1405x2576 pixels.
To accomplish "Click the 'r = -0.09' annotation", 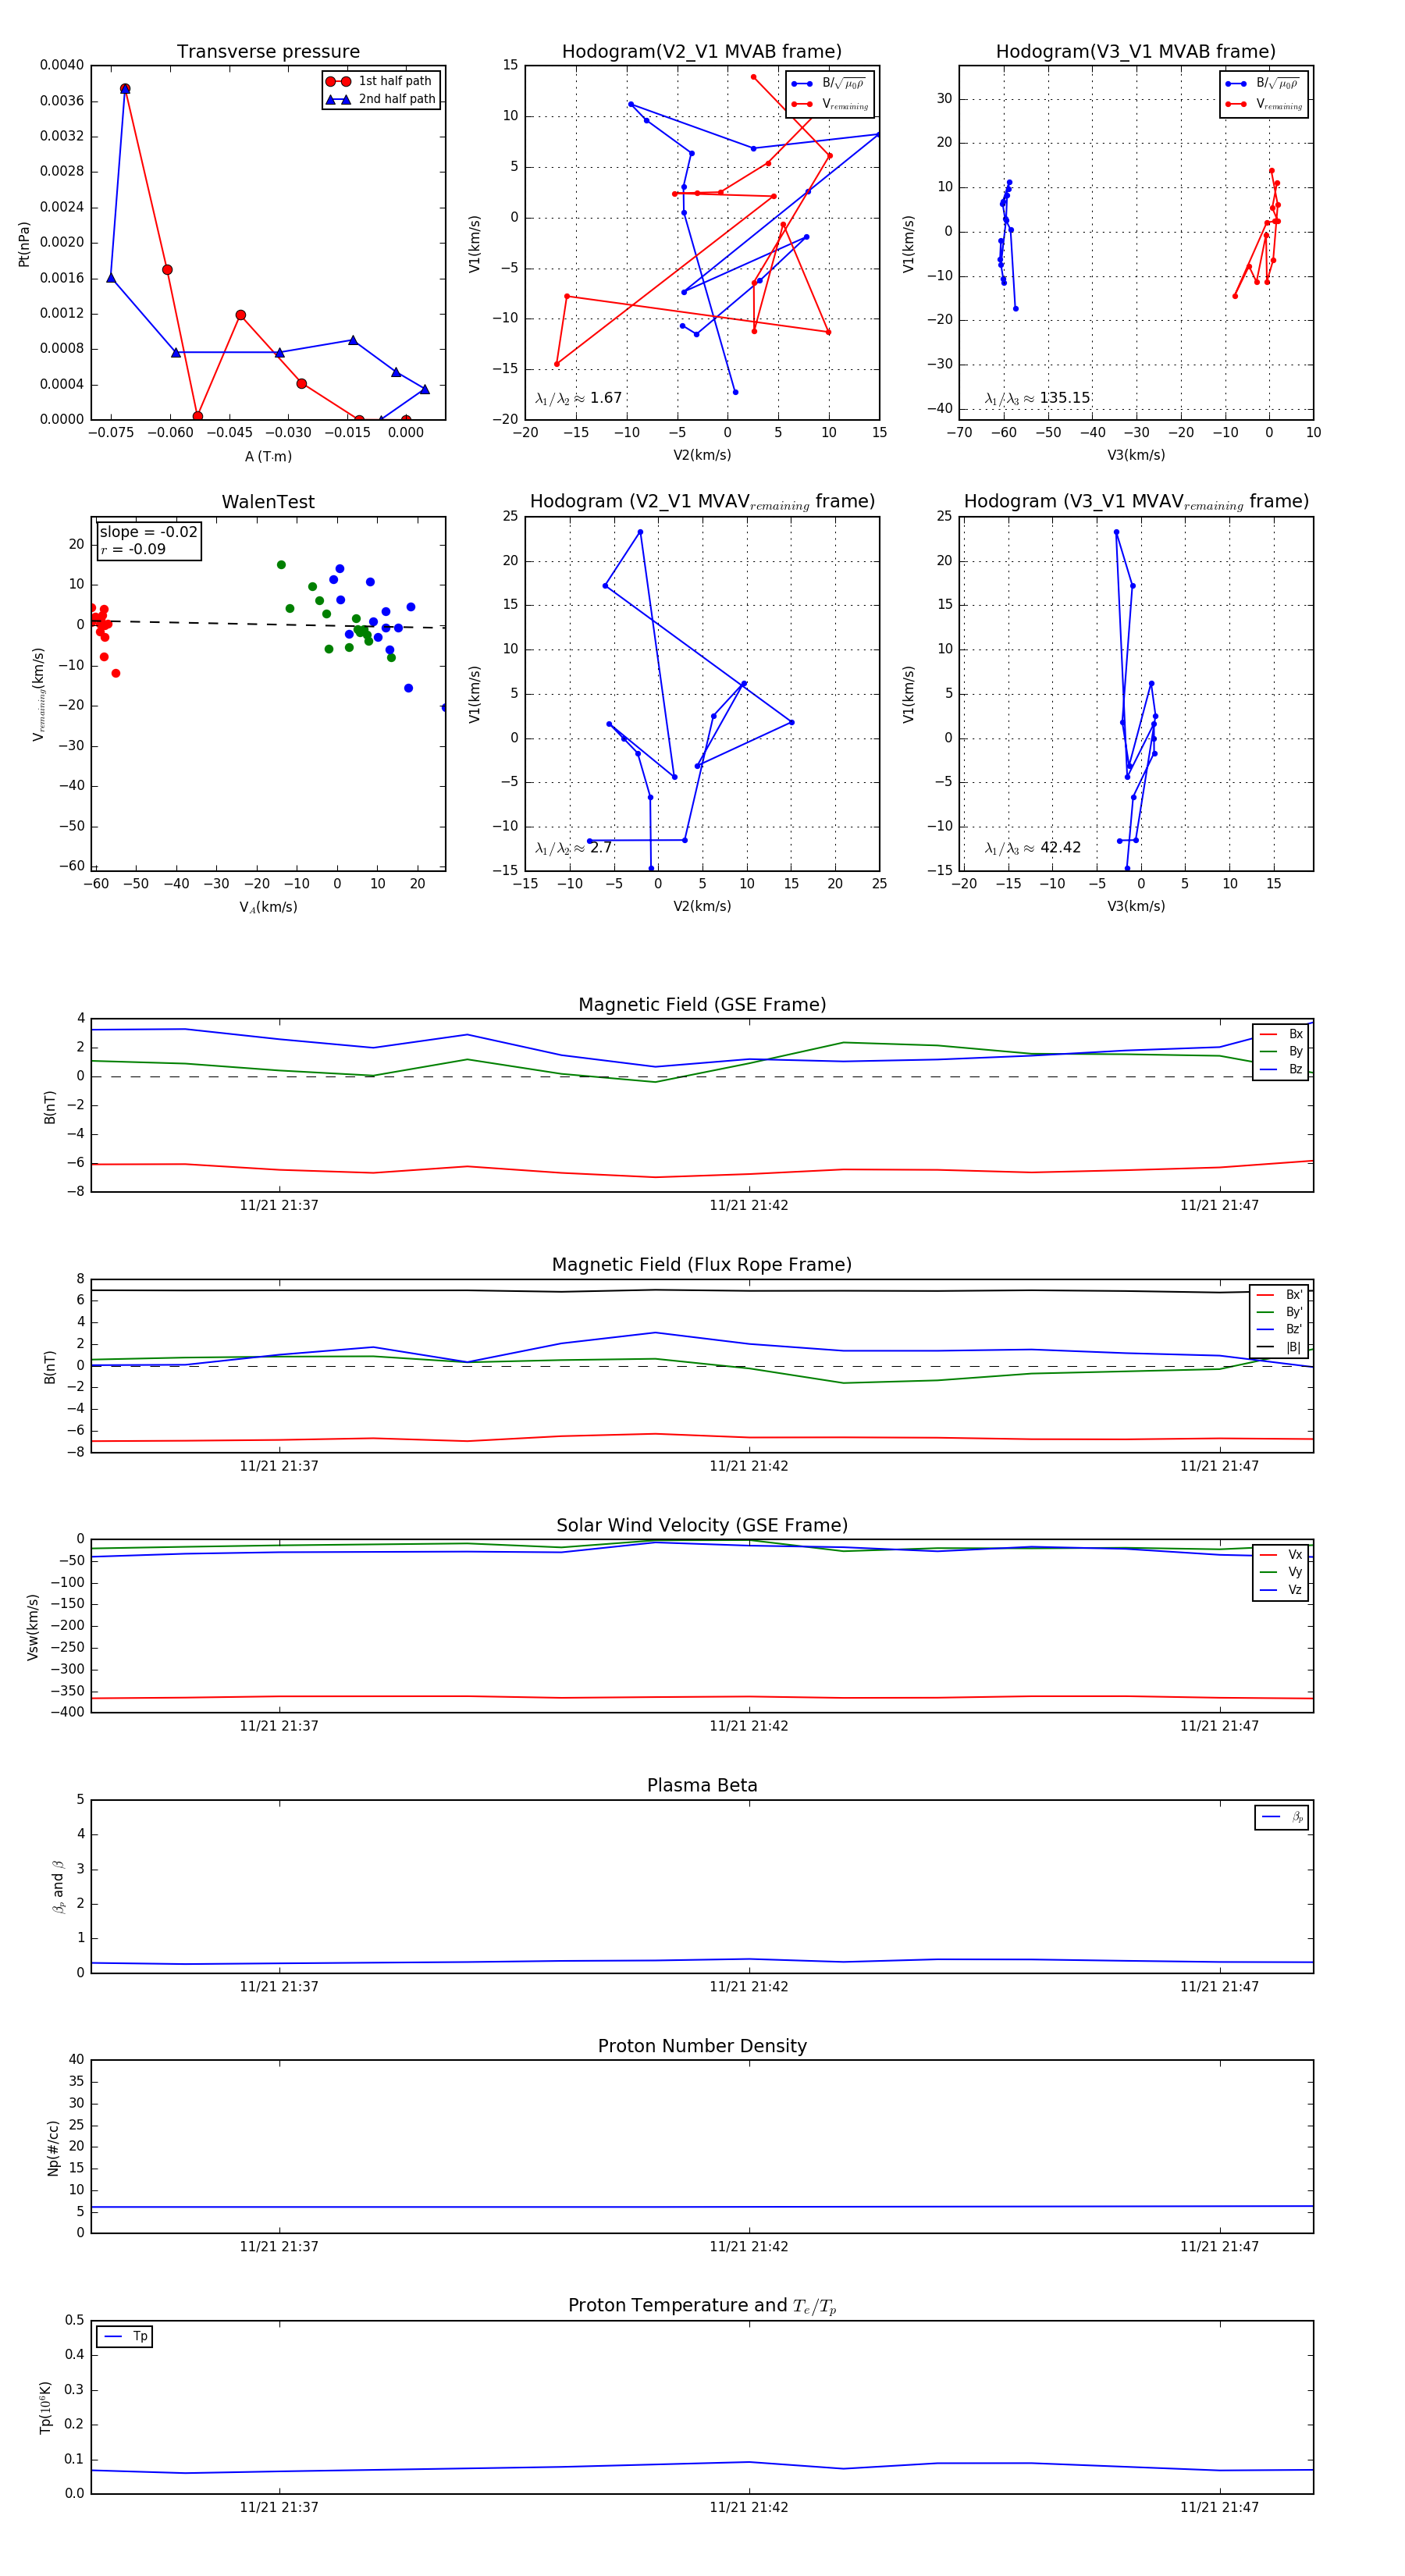I will (x=133, y=549).
